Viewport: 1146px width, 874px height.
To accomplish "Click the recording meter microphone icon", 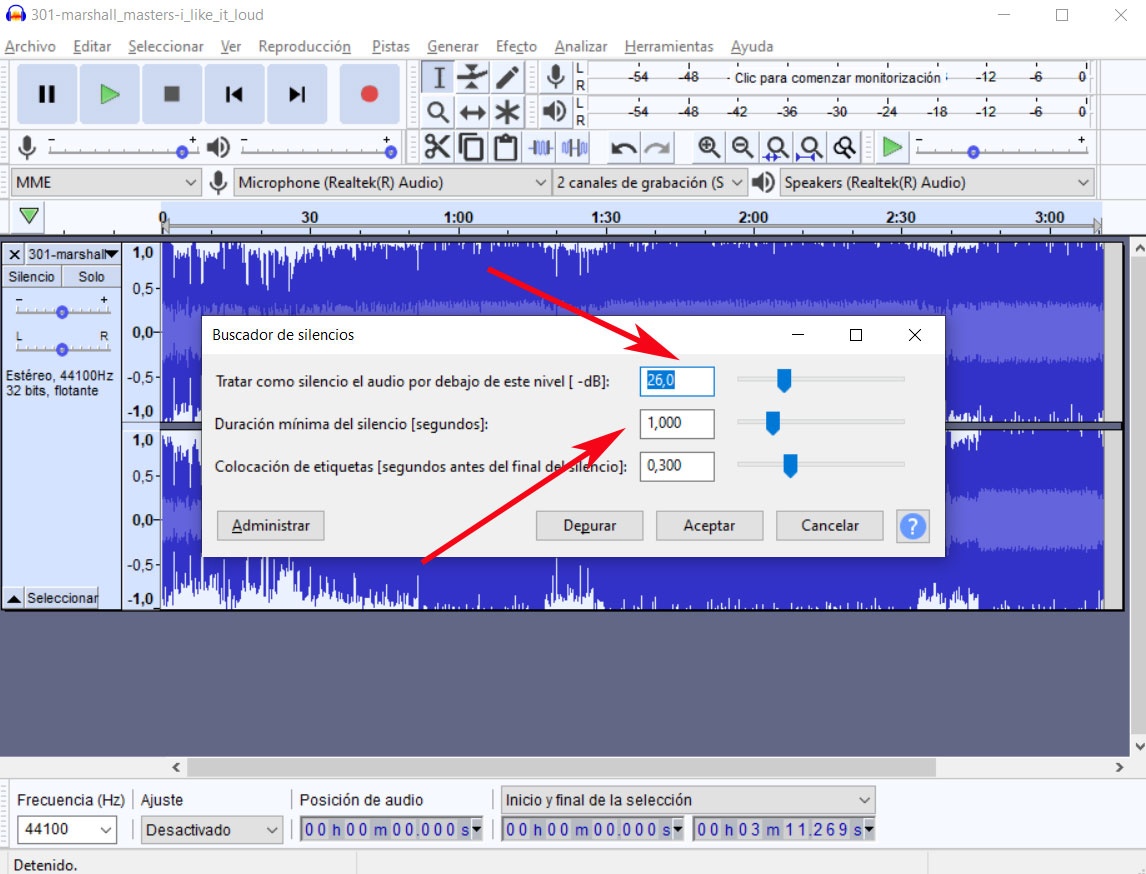I will pyautogui.click(x=555, y=77).
